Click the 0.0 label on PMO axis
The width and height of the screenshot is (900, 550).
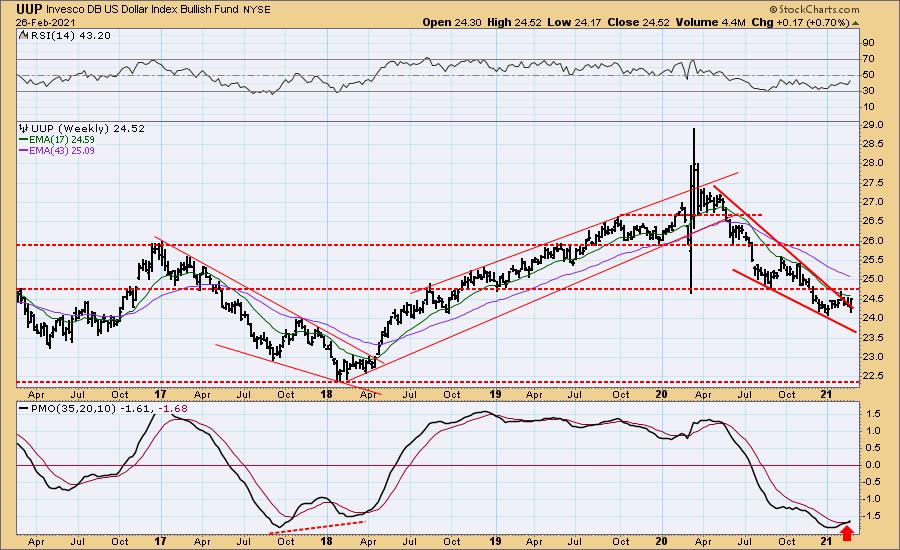(x=874, y=465)
